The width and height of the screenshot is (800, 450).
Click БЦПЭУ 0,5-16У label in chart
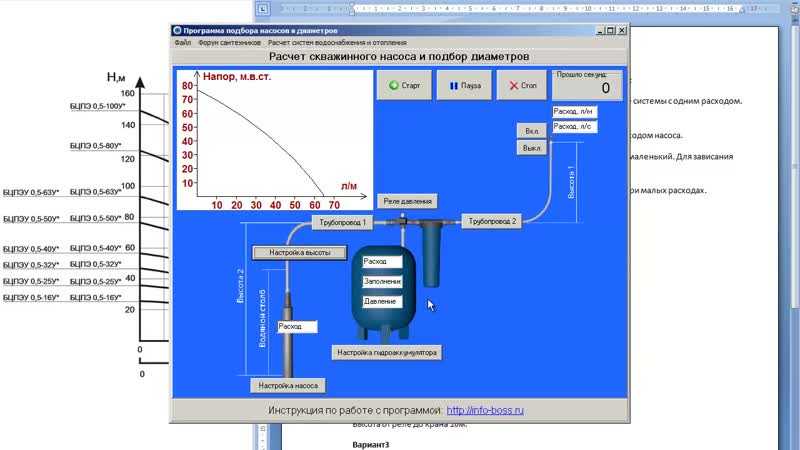tap(31, 297)
